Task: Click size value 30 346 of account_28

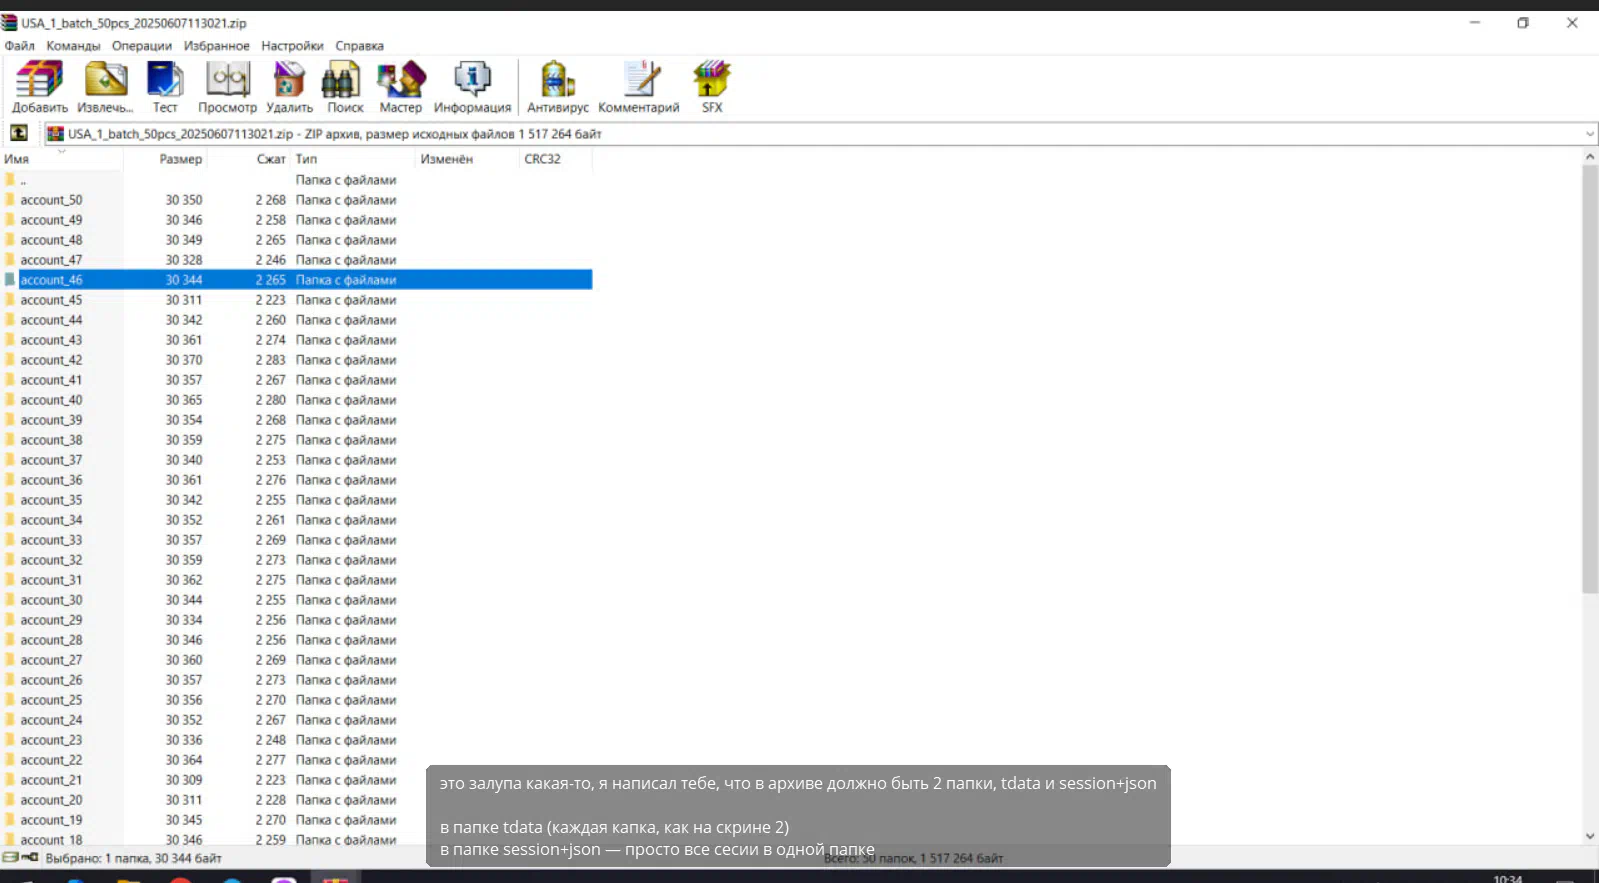Action: click(x=184, y=640)
